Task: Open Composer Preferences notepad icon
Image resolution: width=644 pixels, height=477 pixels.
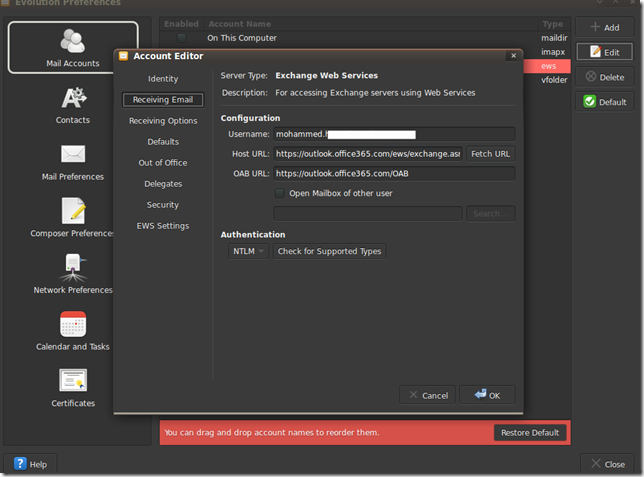Action: coord(73,210)
